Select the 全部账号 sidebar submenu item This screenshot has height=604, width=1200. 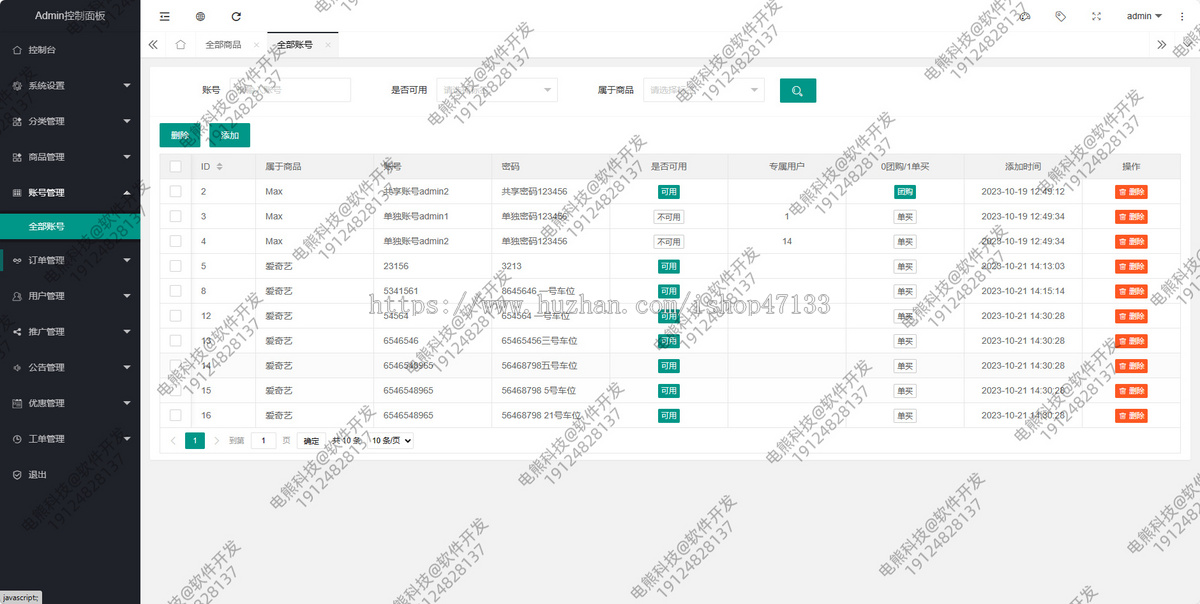coord(70,227)
